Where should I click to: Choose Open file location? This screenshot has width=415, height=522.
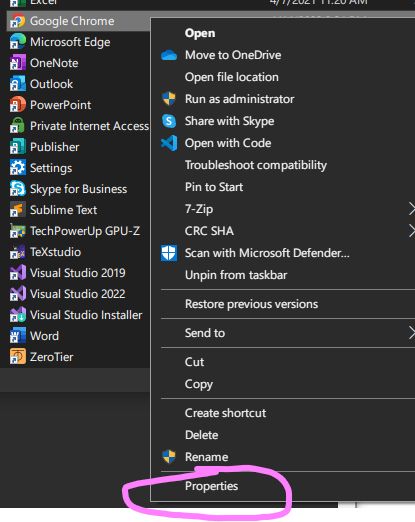click(232, 77)
